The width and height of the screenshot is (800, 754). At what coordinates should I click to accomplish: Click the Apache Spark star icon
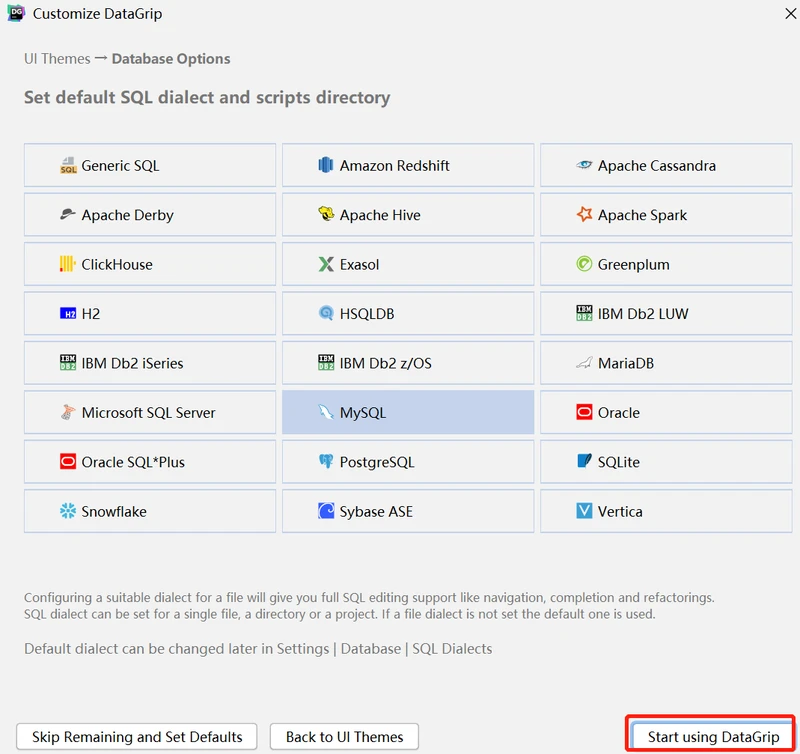pos(584,214)
